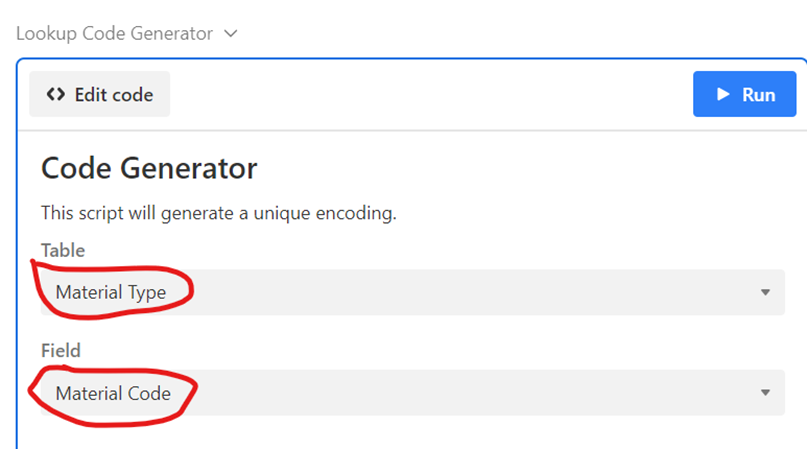The height and width of the screenshot is (449, 807).
Task: Click the Code Generator heading
Action: [149, 168]
